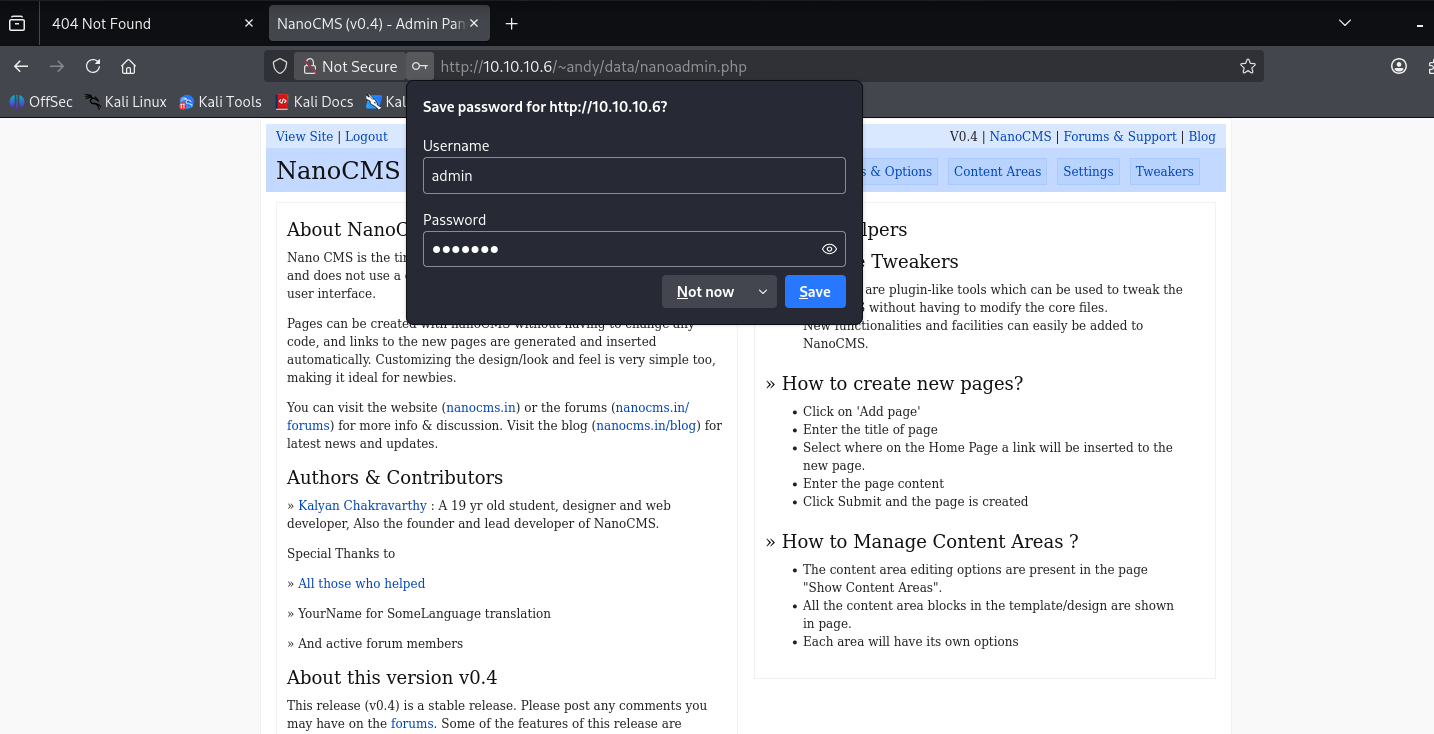This screenshot has height=734, width=1434.
Task: Open the account profile icon
Action: click(x=1399, y=66)
